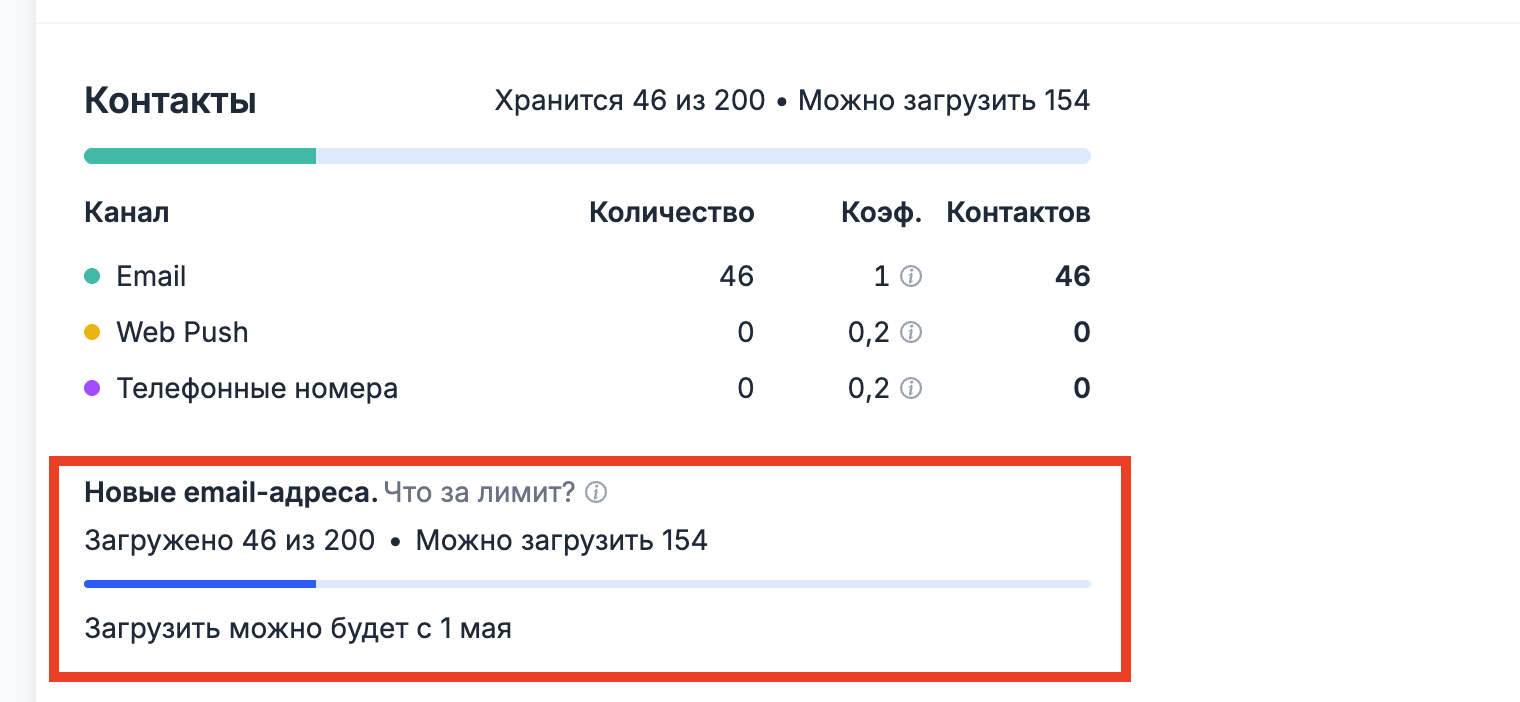Click the Загрузить можно будет с 1 мая text
1520x702 pixels.
(297, 628)
